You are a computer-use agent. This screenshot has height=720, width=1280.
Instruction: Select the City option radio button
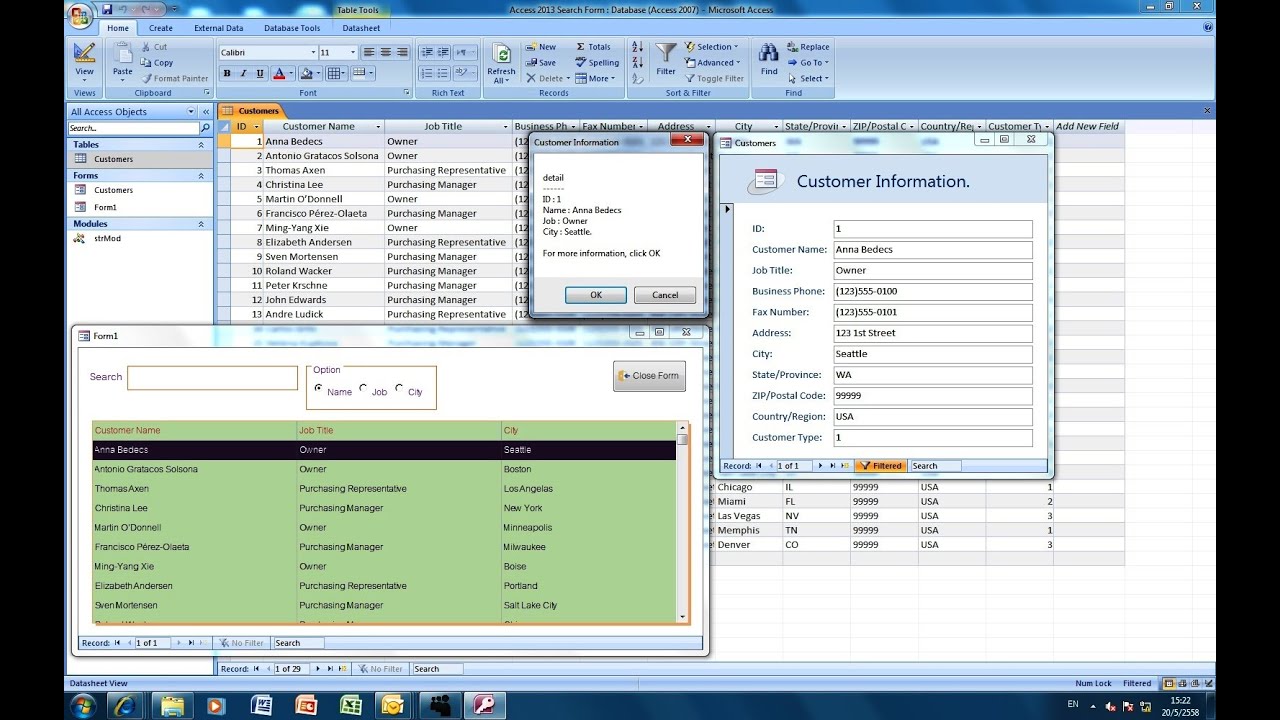pos(399,388)
